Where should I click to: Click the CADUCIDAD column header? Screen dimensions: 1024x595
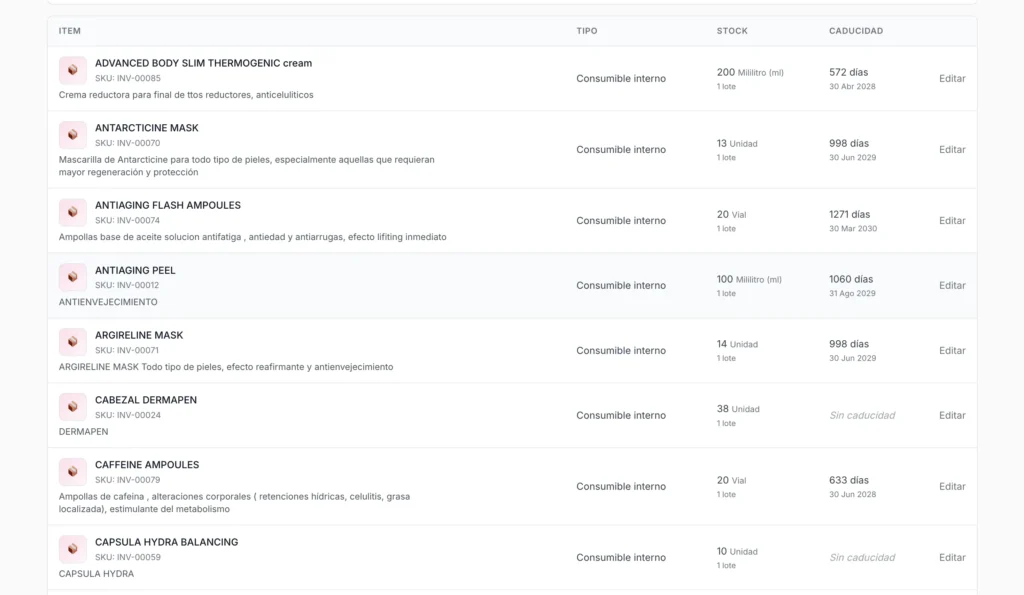click(x=856, y=31)
